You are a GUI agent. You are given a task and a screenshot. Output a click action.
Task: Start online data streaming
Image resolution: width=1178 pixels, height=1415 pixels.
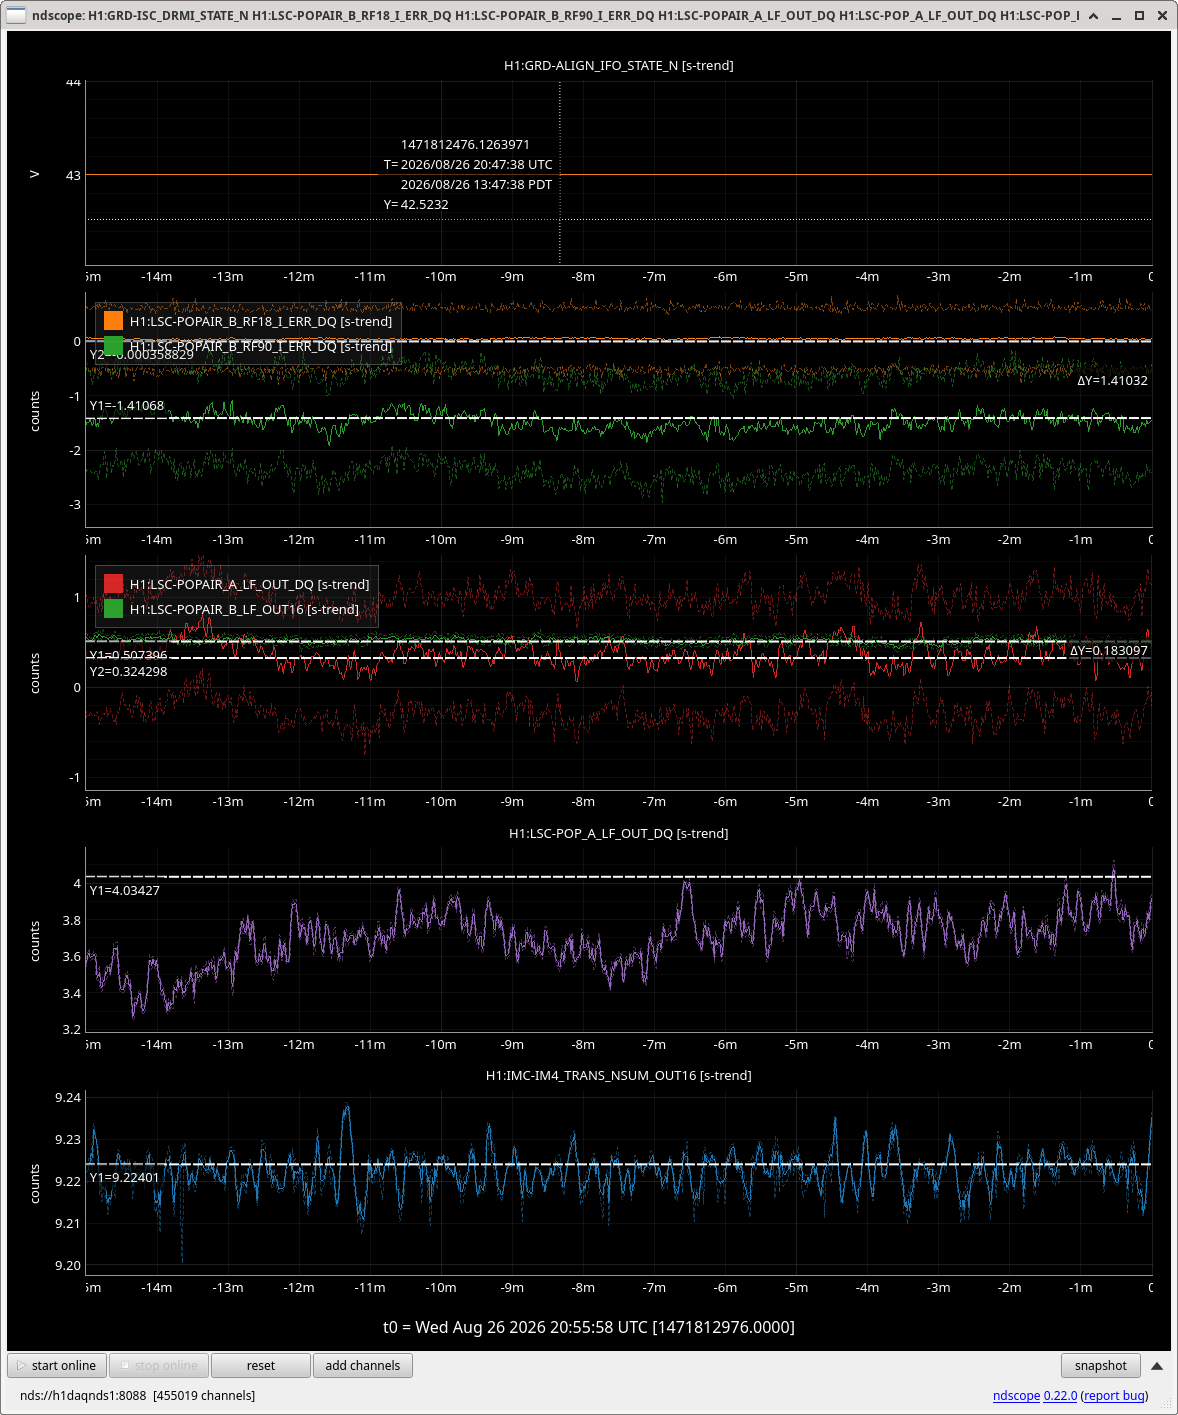point(57,1365)
